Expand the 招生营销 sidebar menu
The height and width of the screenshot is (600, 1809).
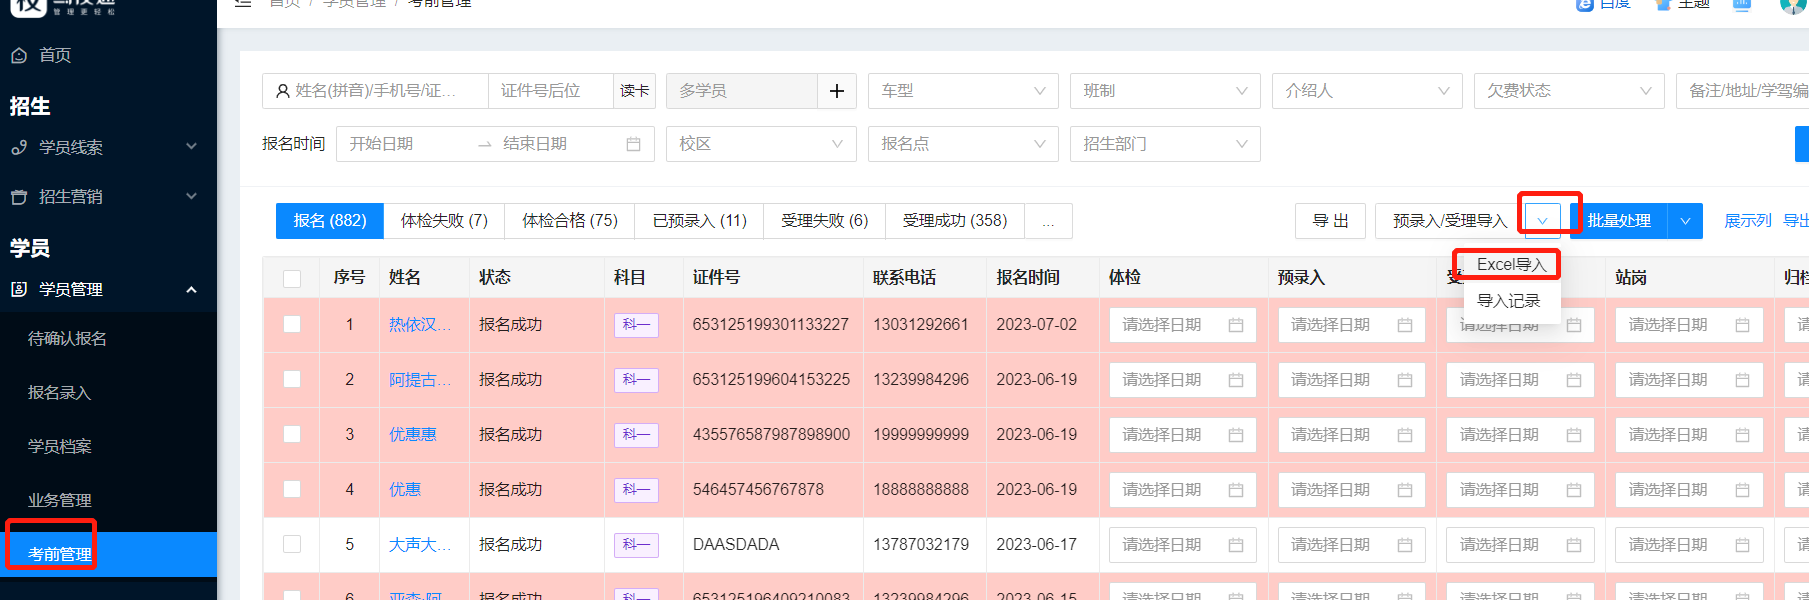point(191,197)
